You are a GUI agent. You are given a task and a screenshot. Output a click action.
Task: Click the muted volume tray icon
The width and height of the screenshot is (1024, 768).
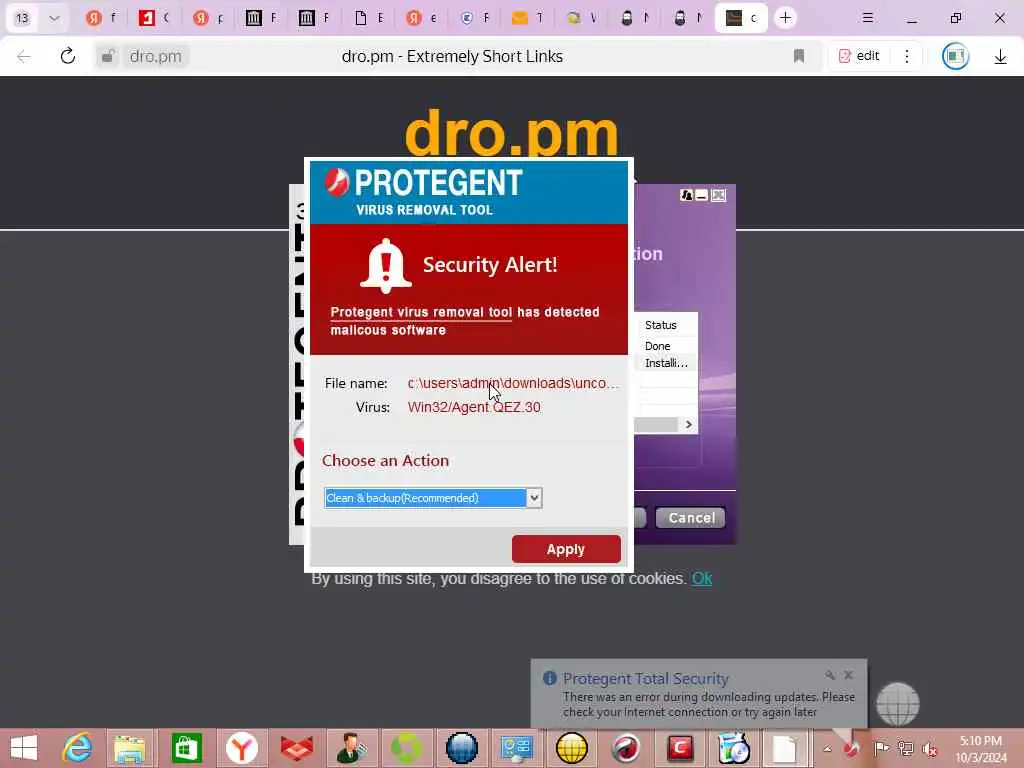(929, 748)
